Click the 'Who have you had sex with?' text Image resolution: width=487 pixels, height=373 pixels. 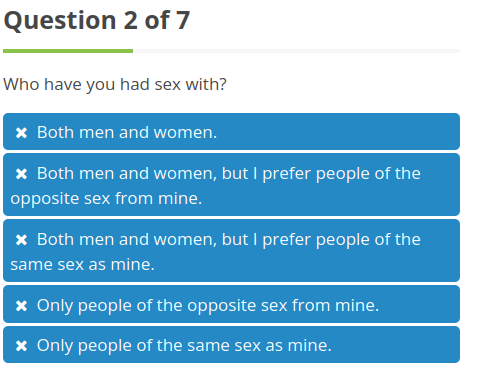pyautogui.click(x=115, y=84)
